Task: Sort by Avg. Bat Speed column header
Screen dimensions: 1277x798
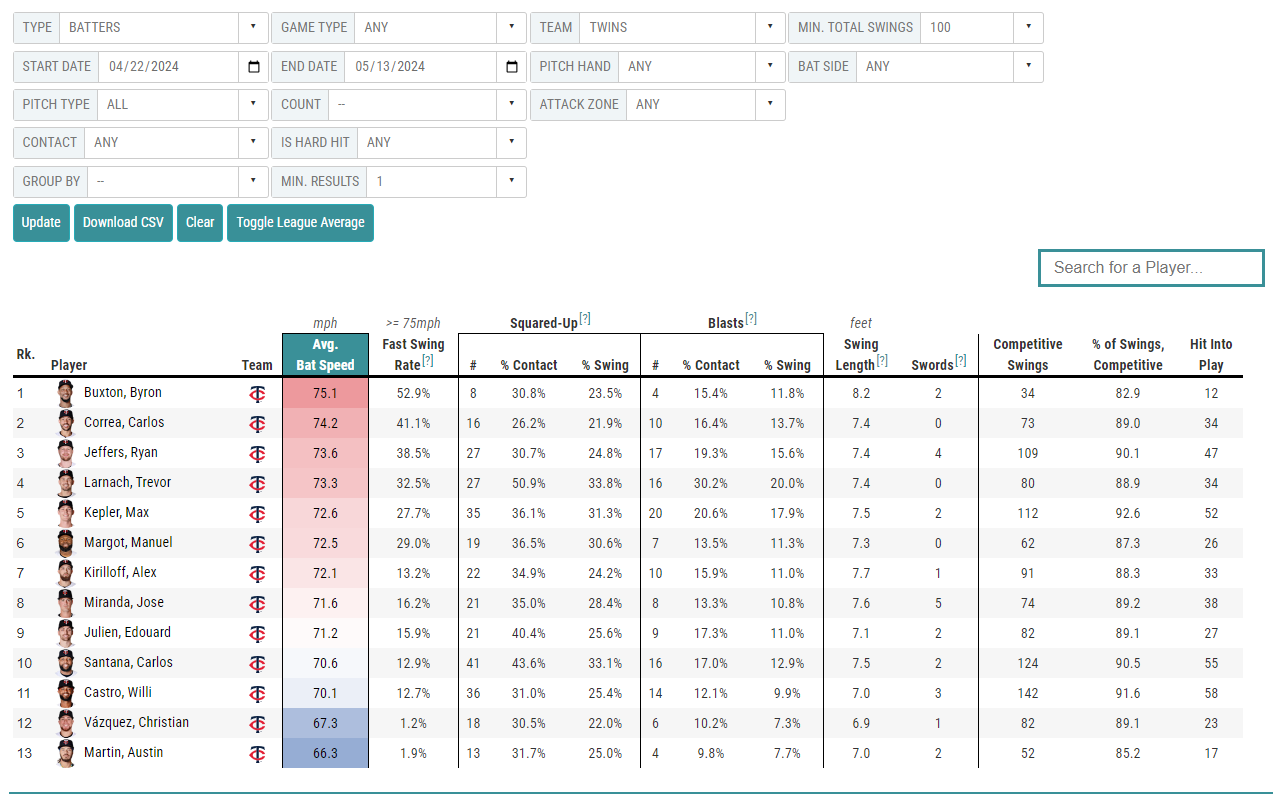Action: click(x=325, y=355)
